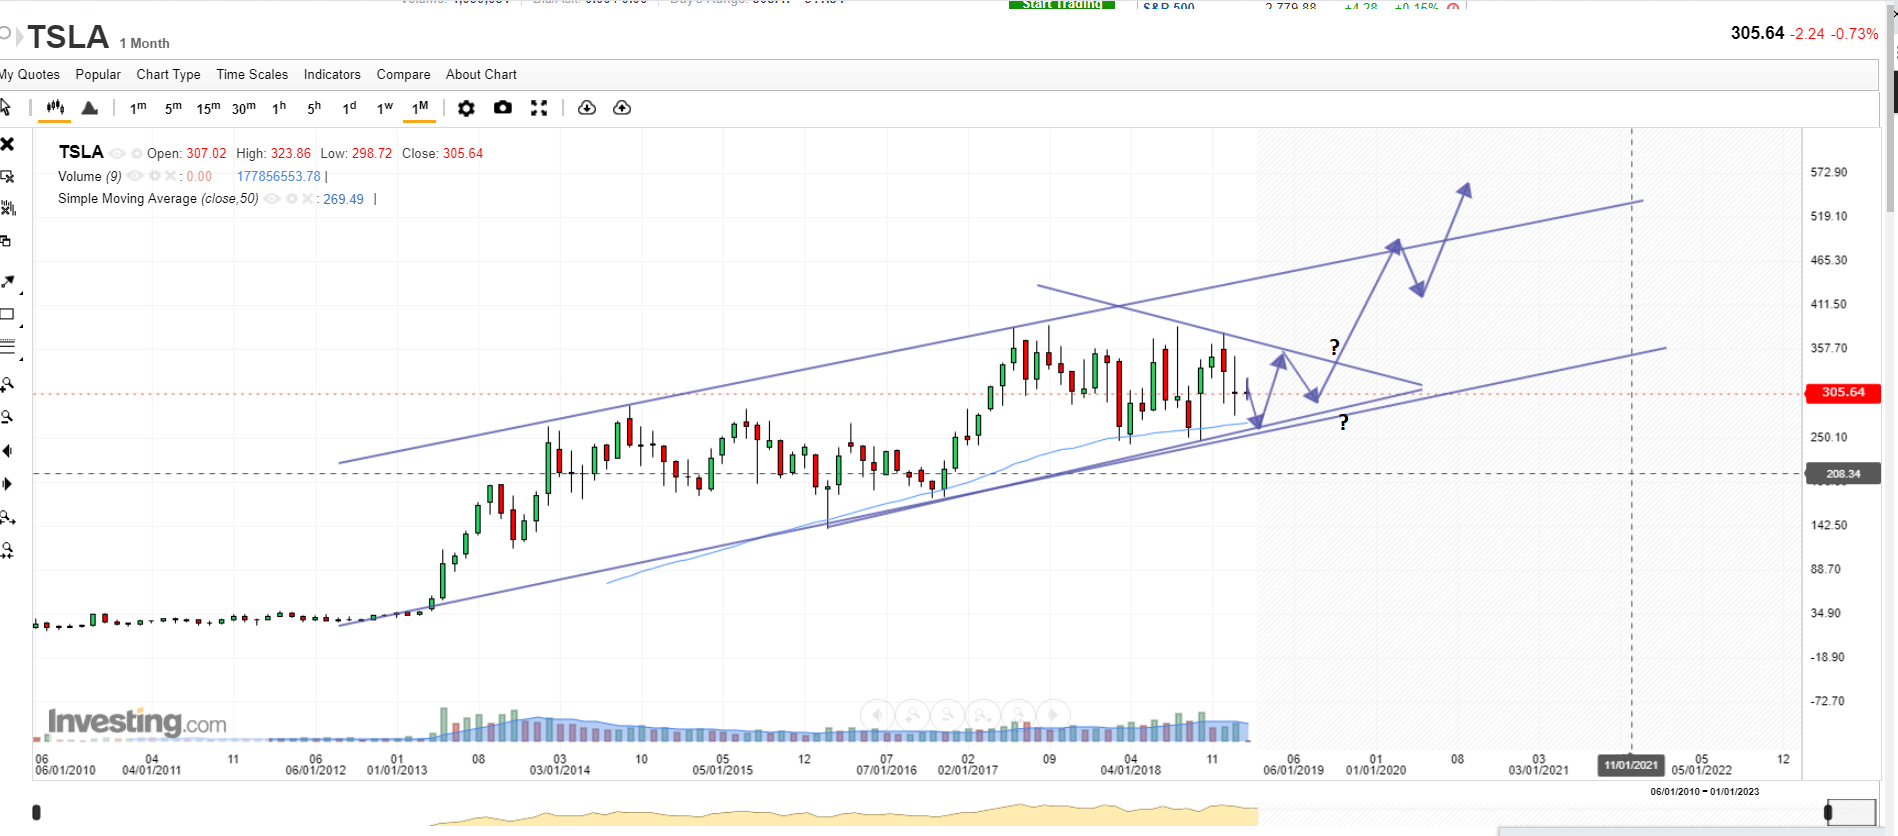The image size is (1898, 836).
Task: Take a chart snapshot with camera icon
Action: point(503,108)
